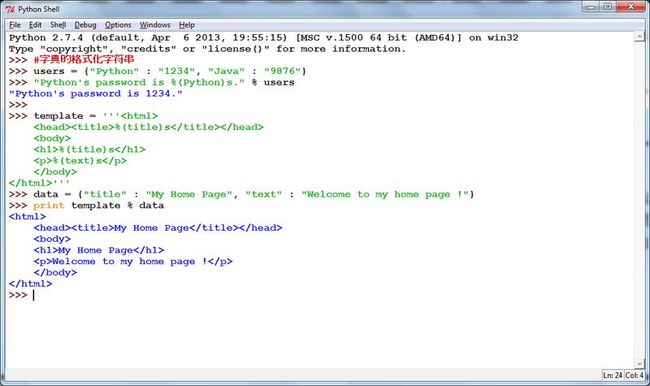Click the green '<h1>%(title)s</h1>' line
The height and width of the screenshot is (386, 650).
(x=90, y=150)
